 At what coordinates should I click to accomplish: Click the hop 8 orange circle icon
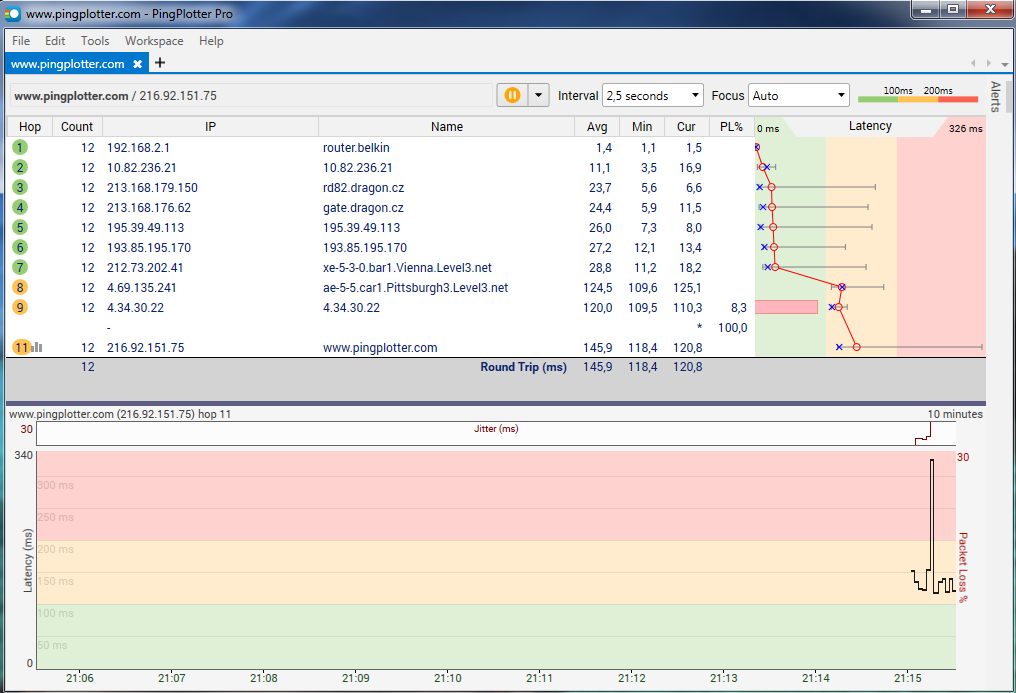pos(20,287)
